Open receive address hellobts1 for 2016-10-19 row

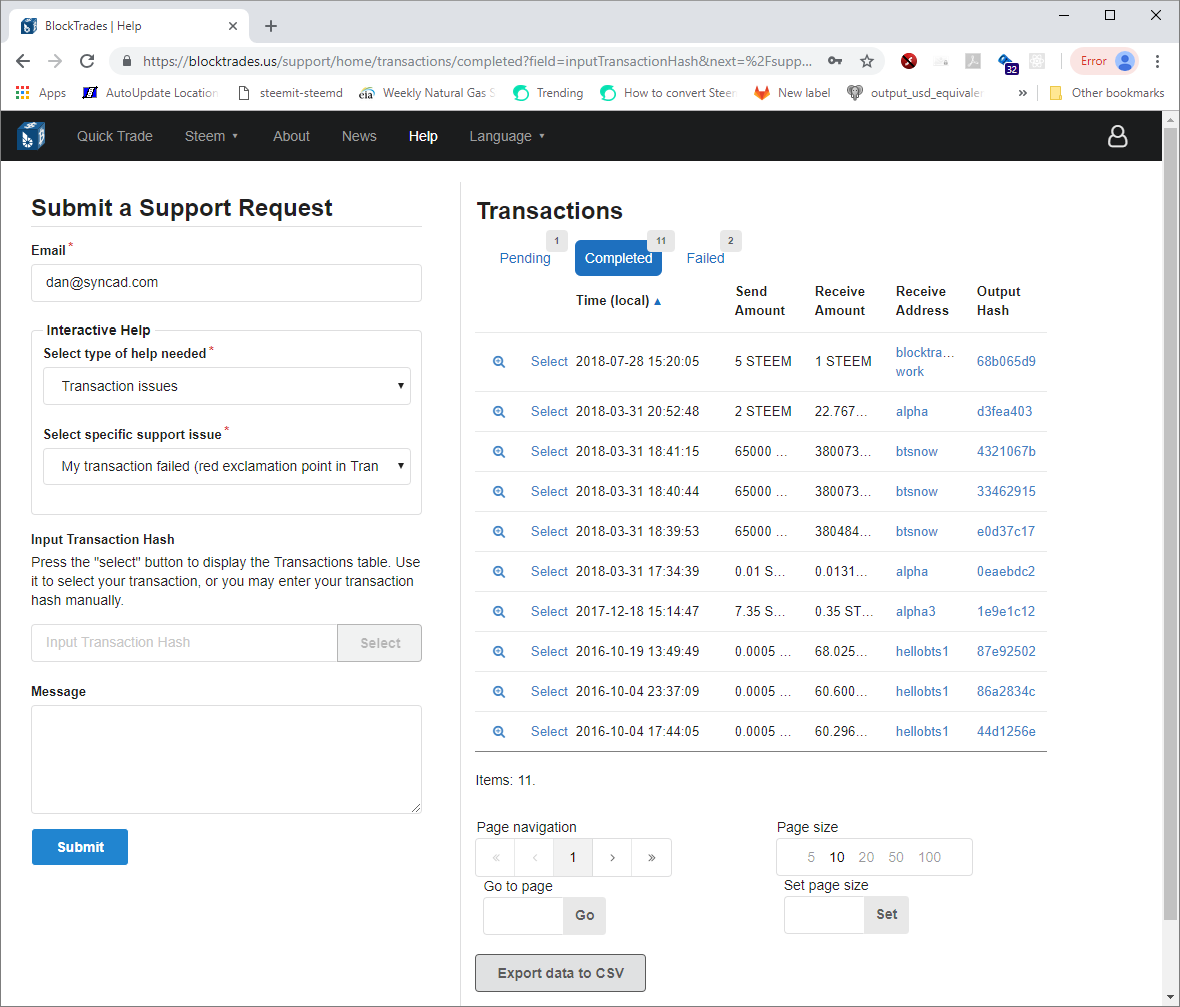(922, 652)
